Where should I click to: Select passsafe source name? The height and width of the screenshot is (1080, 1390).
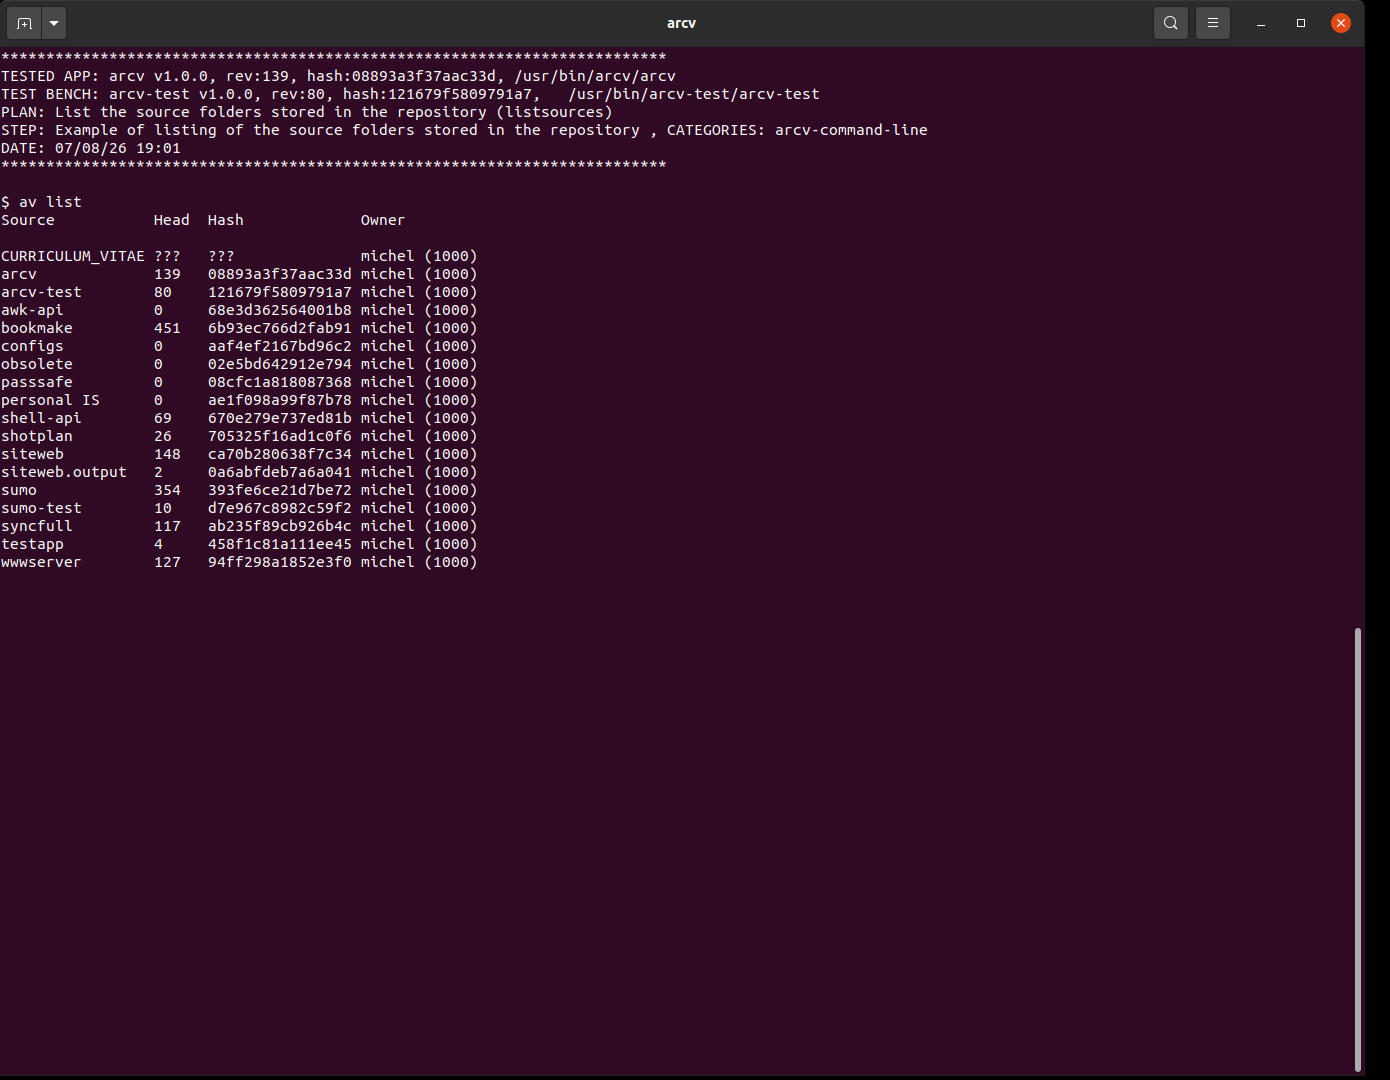pyautogui.click(x=37, y=382)
